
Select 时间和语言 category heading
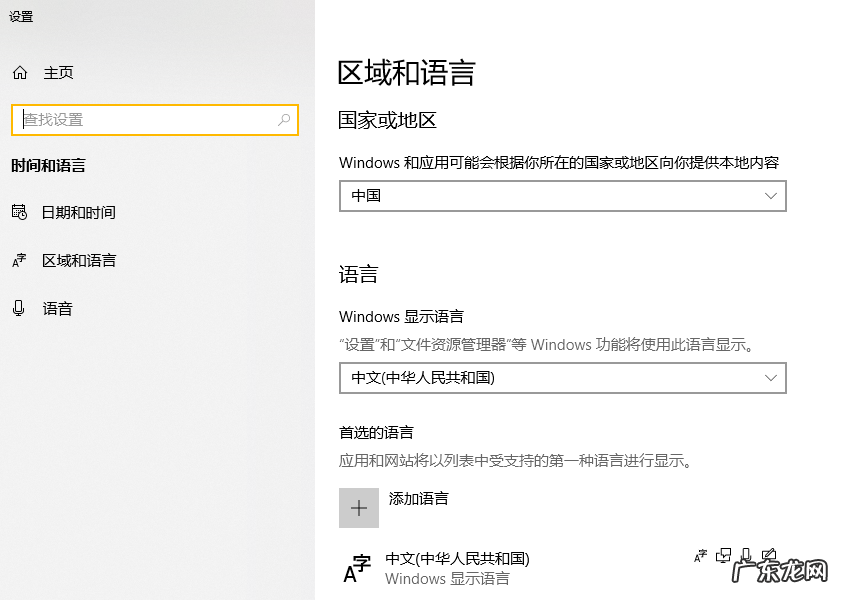(60, 165)
